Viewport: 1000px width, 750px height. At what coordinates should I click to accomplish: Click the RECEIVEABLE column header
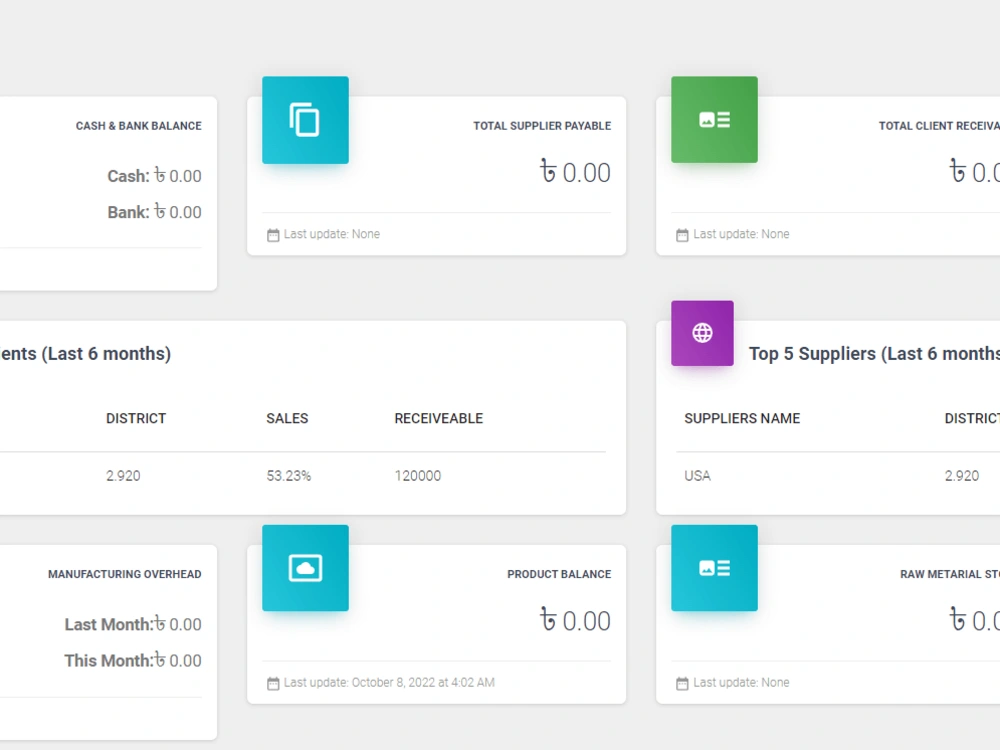(x=439, y=418)
